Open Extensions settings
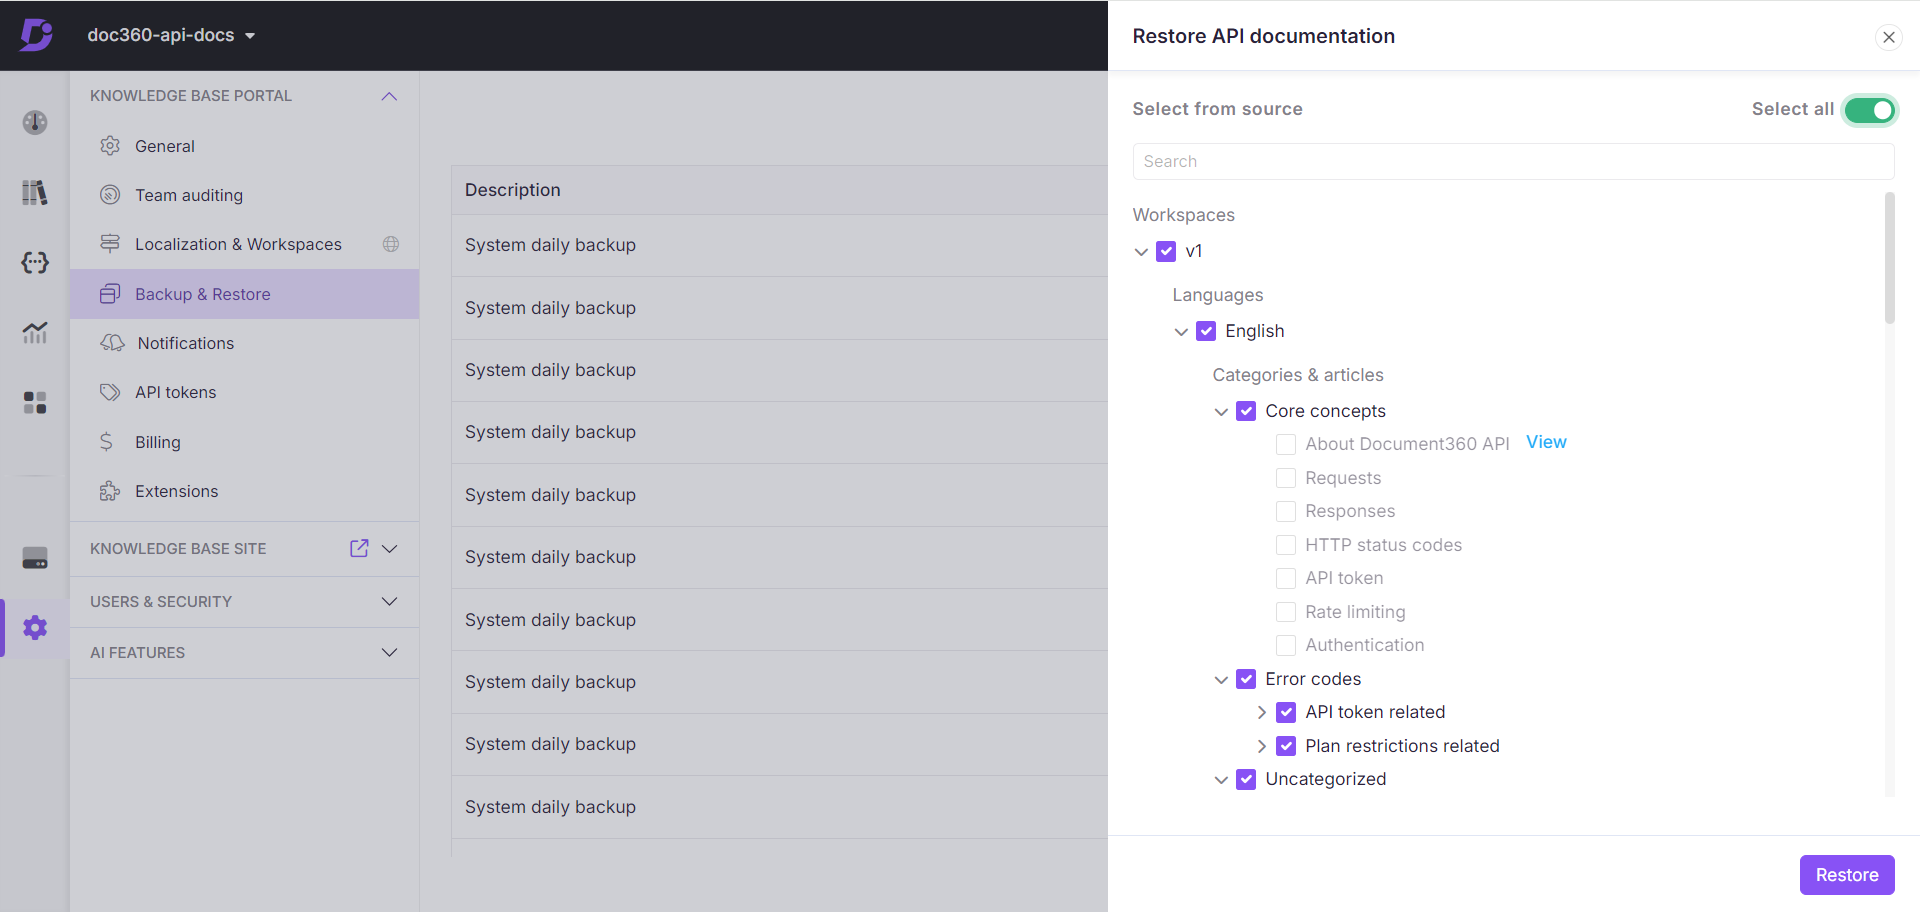The height and width of the screenshot is (912, 1920). pyautogui.click(x=245, y=491)
